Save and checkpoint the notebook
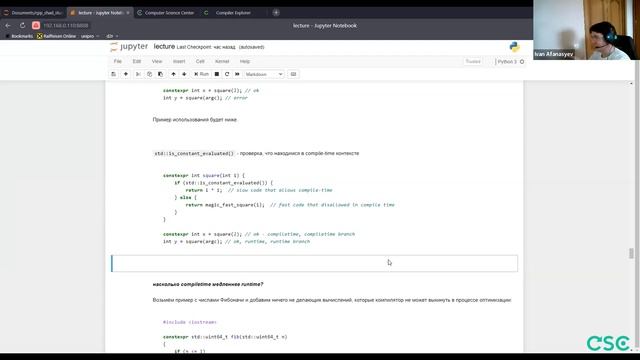 point(113,74)
